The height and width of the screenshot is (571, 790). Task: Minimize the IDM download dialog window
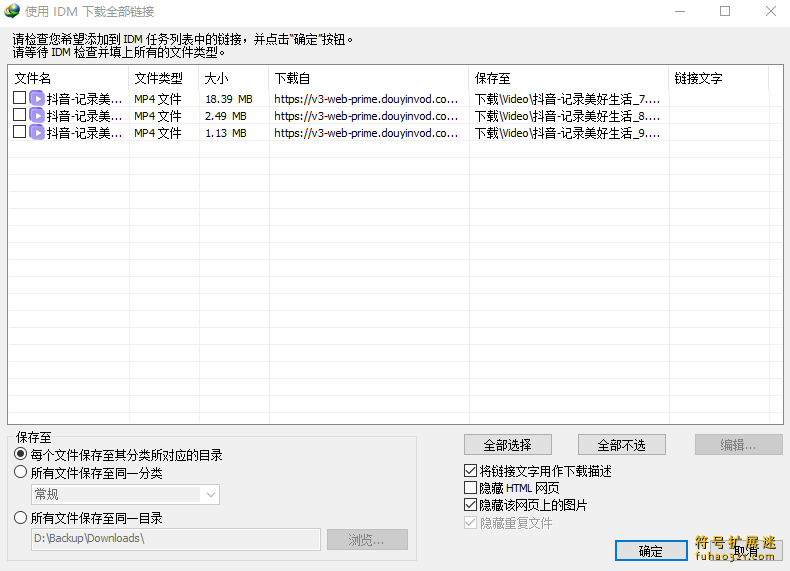coord(680,11)
